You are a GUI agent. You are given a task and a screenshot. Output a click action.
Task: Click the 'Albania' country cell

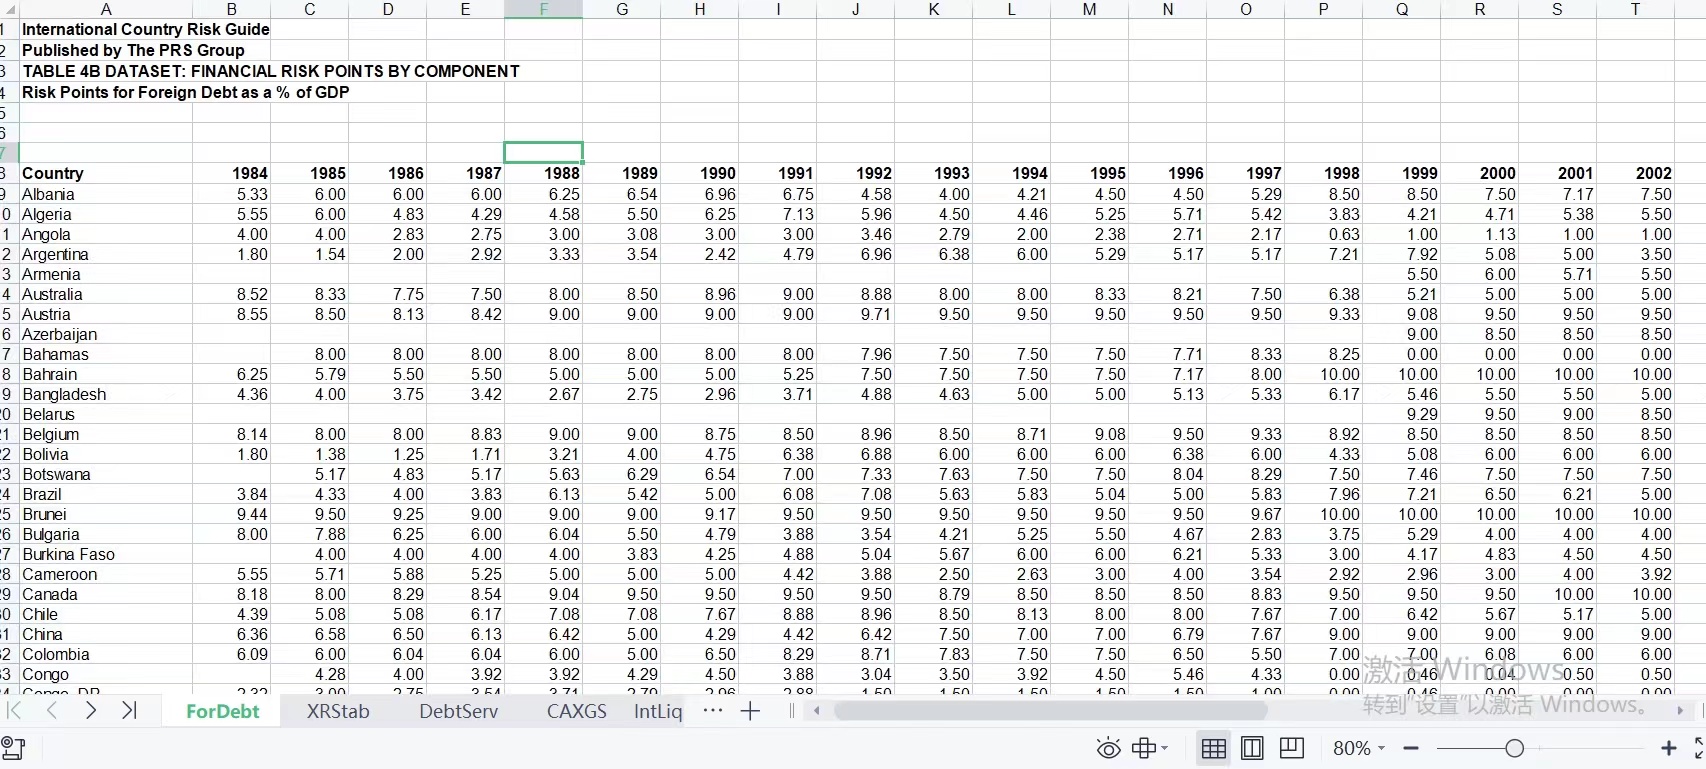(106, 194)
